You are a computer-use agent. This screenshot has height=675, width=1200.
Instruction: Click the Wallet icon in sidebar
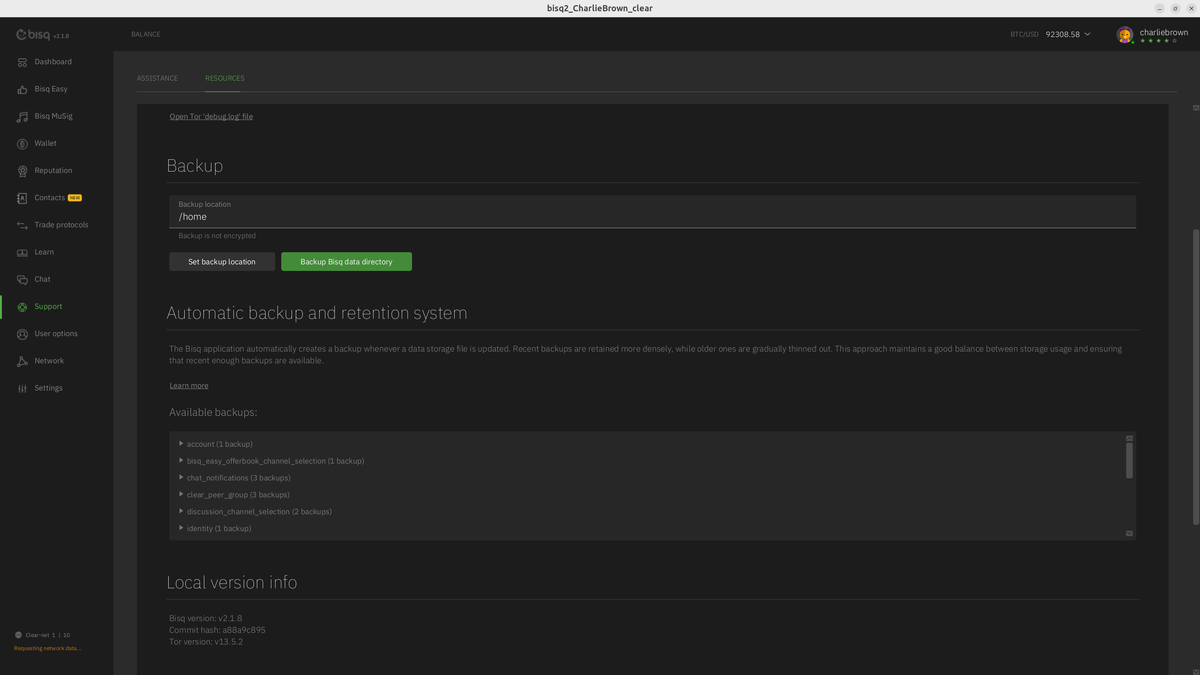pyautogui.click(x=22, y=144)
